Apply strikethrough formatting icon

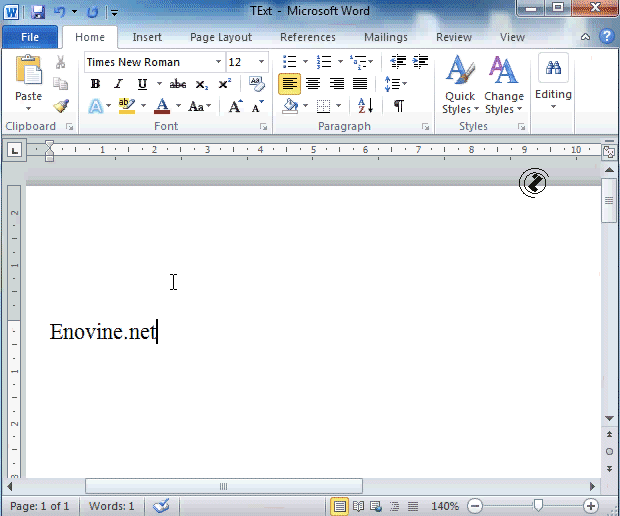(x=178, y=84)
